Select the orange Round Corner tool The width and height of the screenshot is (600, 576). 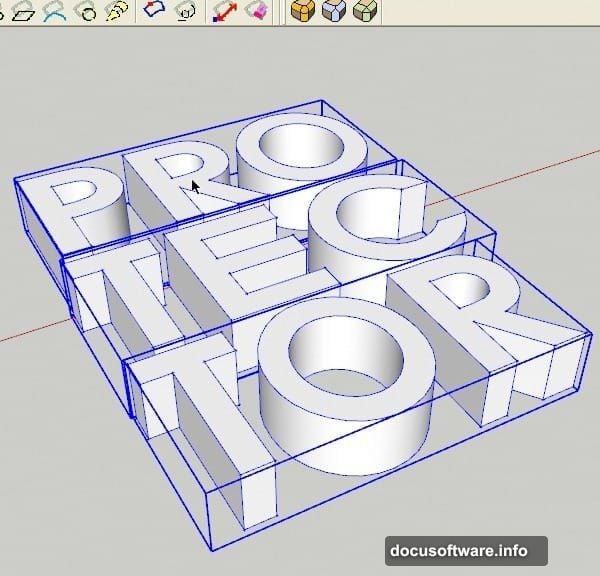tap(303, 11)
